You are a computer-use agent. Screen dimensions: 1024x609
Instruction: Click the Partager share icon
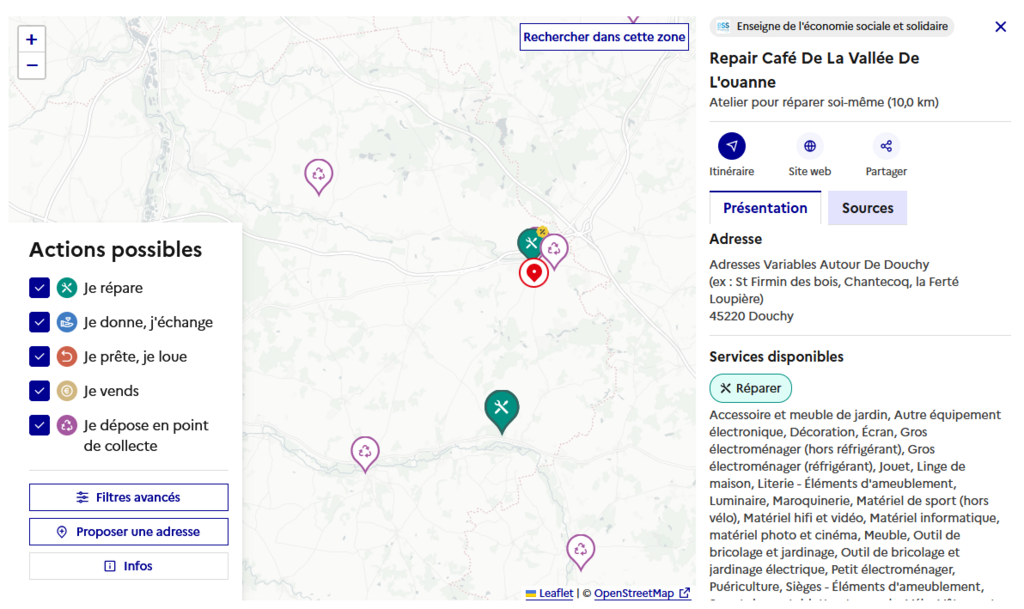click(886, 146)
